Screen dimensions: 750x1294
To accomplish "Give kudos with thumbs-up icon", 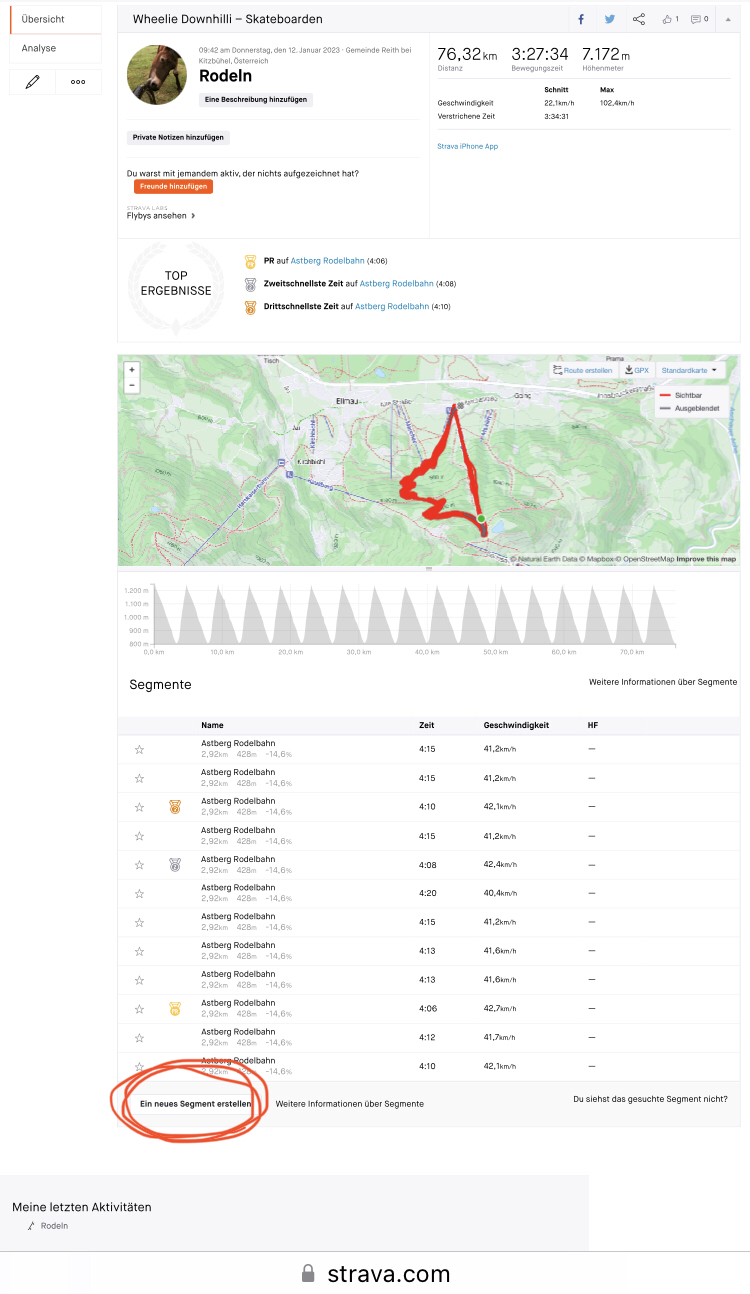I will (x=670, y=19).
